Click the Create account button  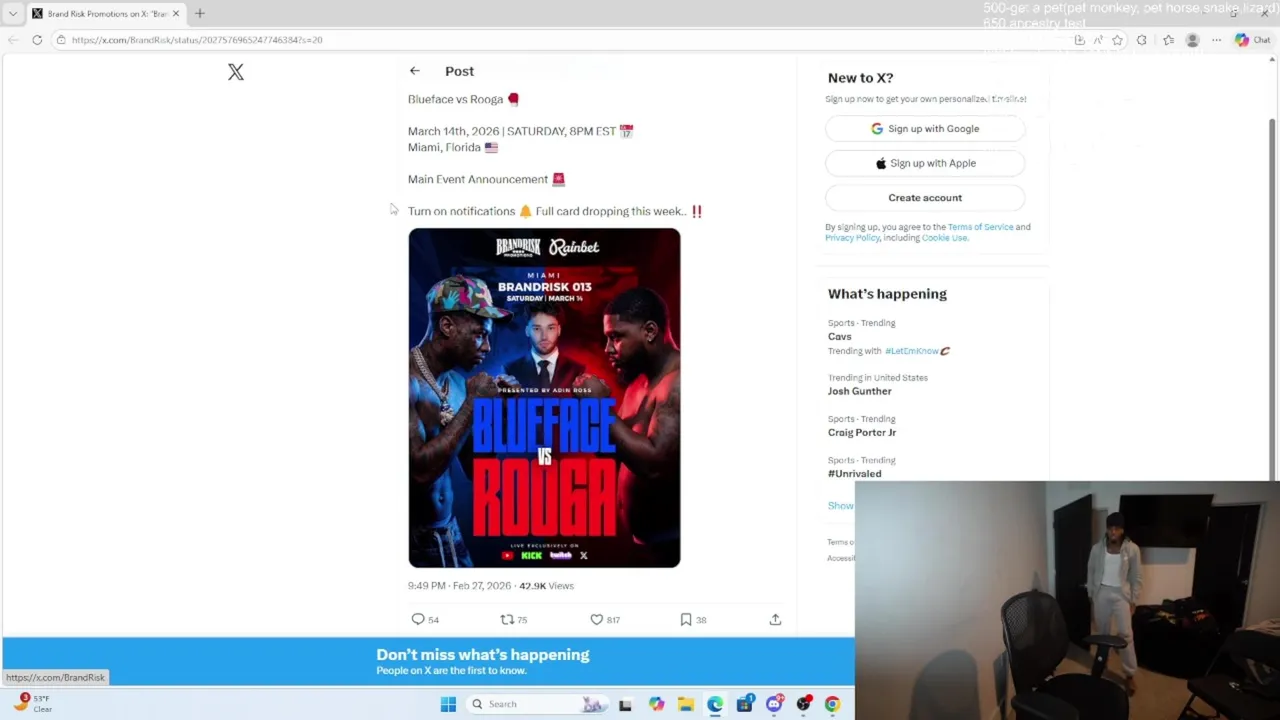tap(925, 198)
